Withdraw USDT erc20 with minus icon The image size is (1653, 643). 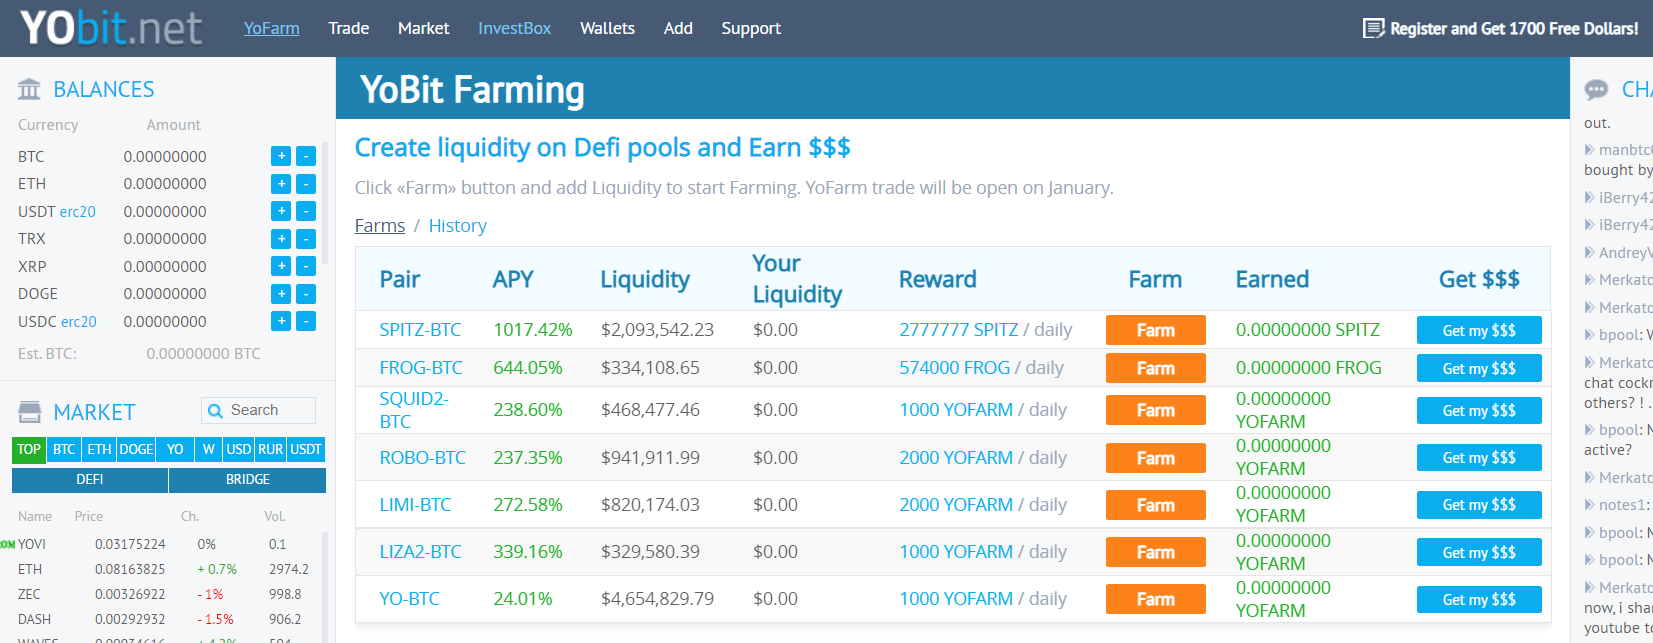tap(306, 211)
